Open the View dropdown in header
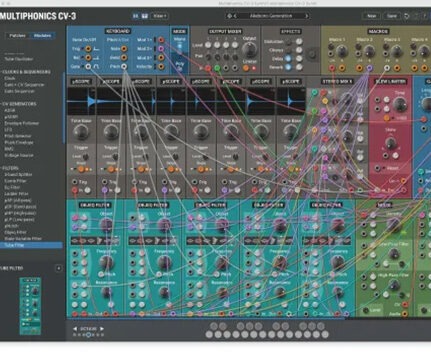431x363 pixels. tap(159, 16)
